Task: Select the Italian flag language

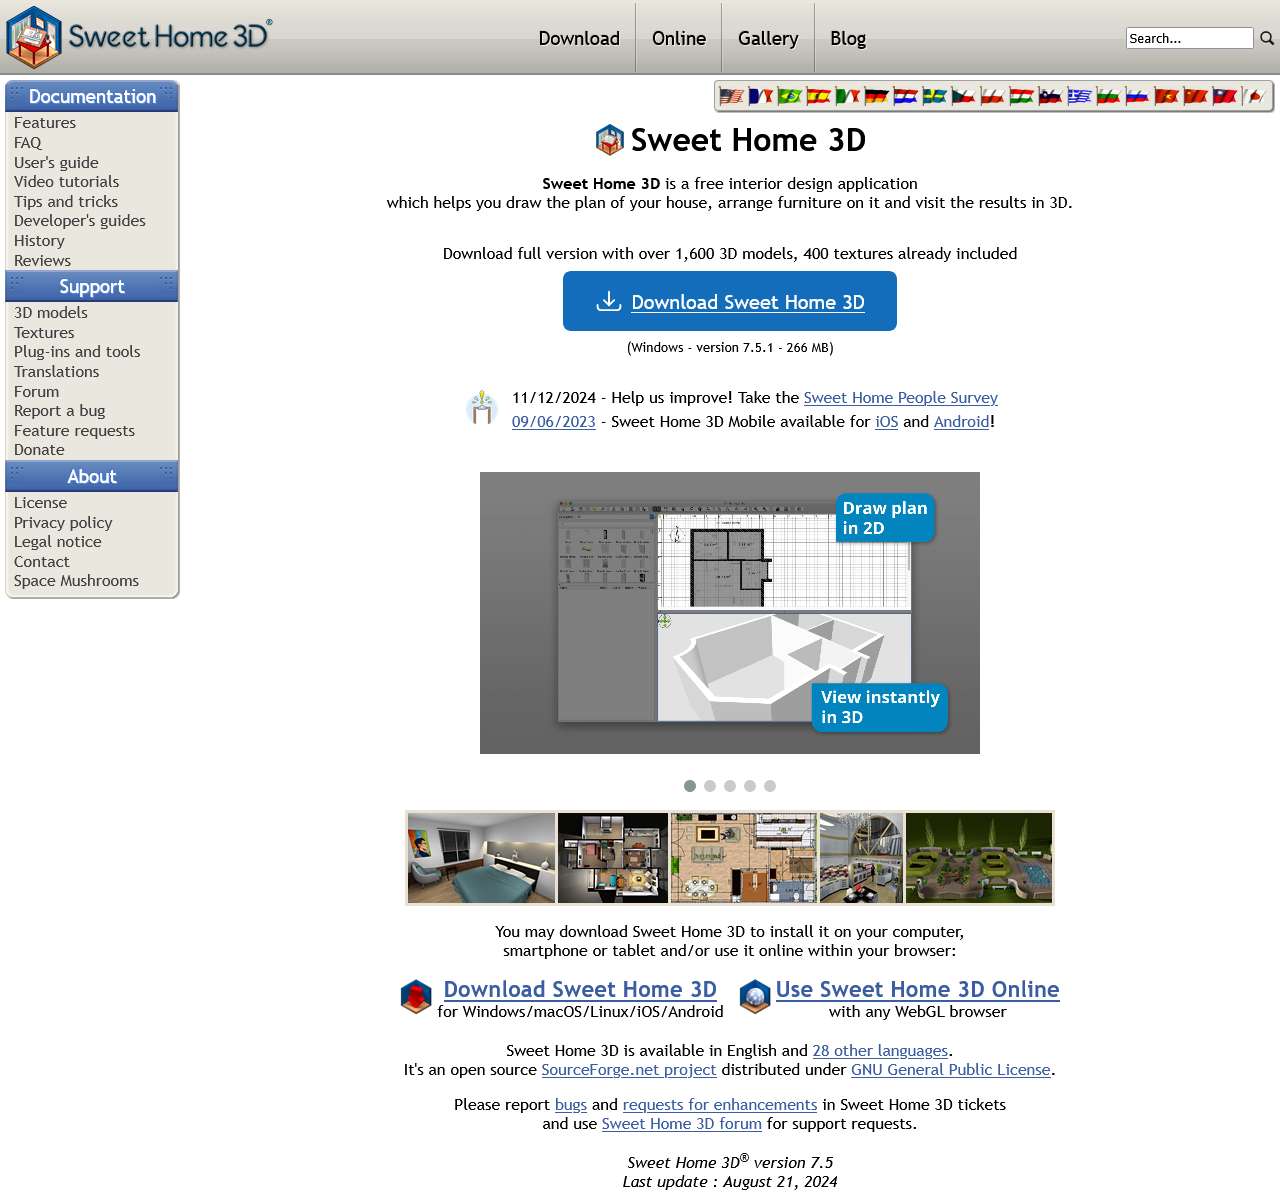Action: click(x=848, y=96)
